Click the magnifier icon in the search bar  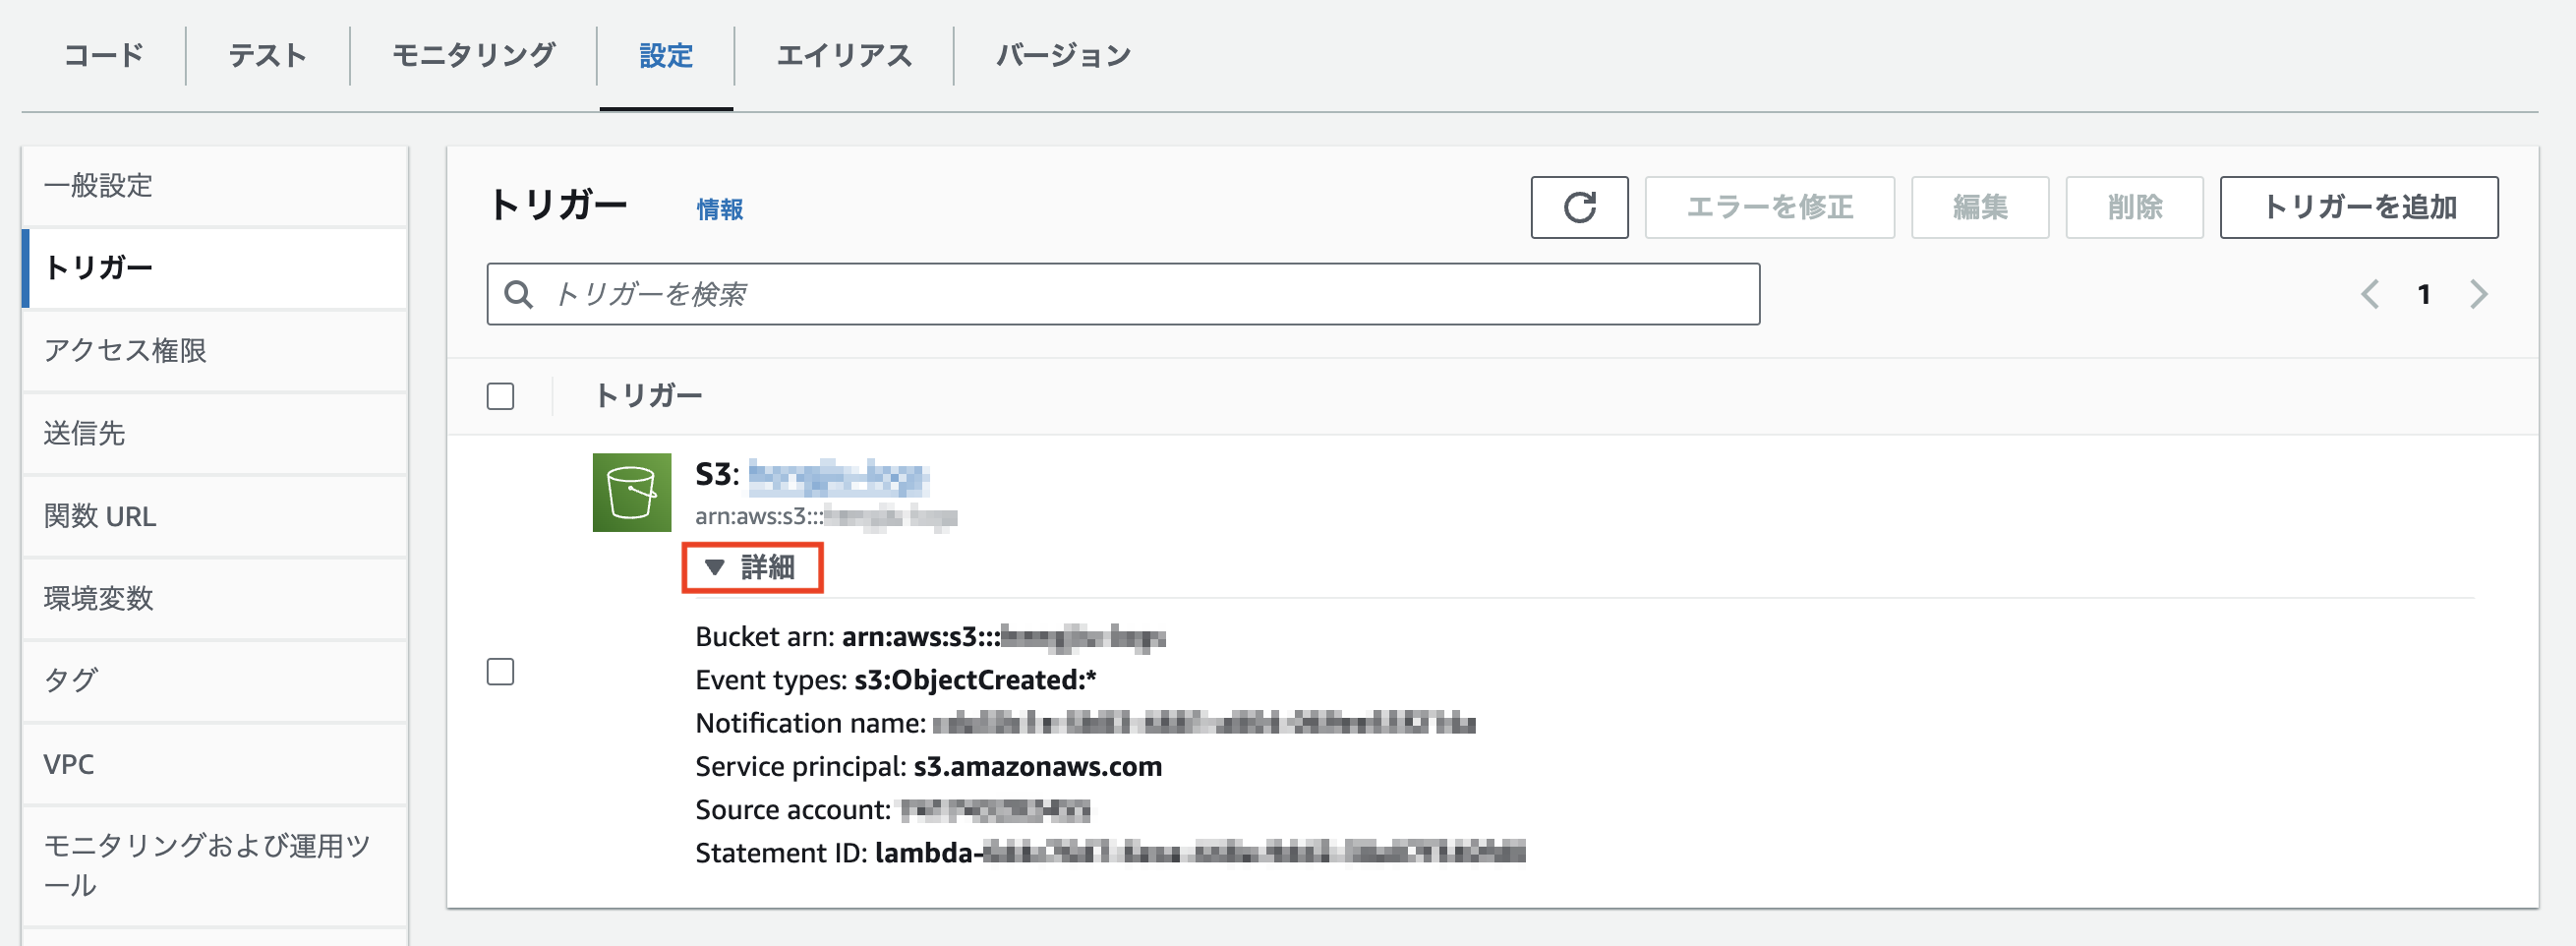coord(519,294)
